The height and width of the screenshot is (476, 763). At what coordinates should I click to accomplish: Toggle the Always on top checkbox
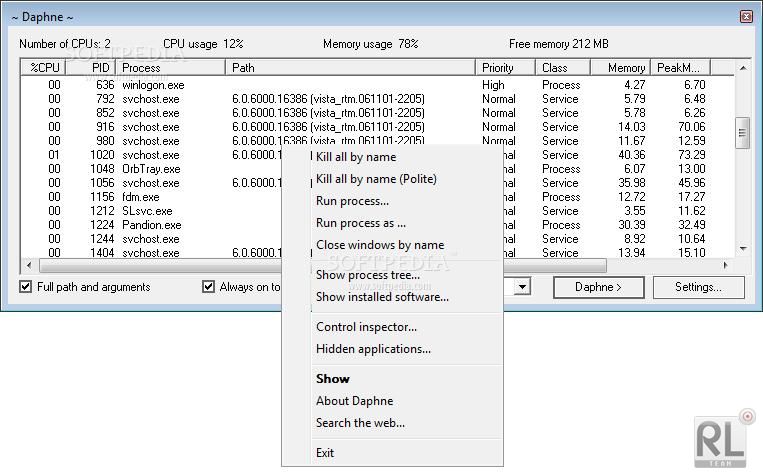[x=208, y=287]
